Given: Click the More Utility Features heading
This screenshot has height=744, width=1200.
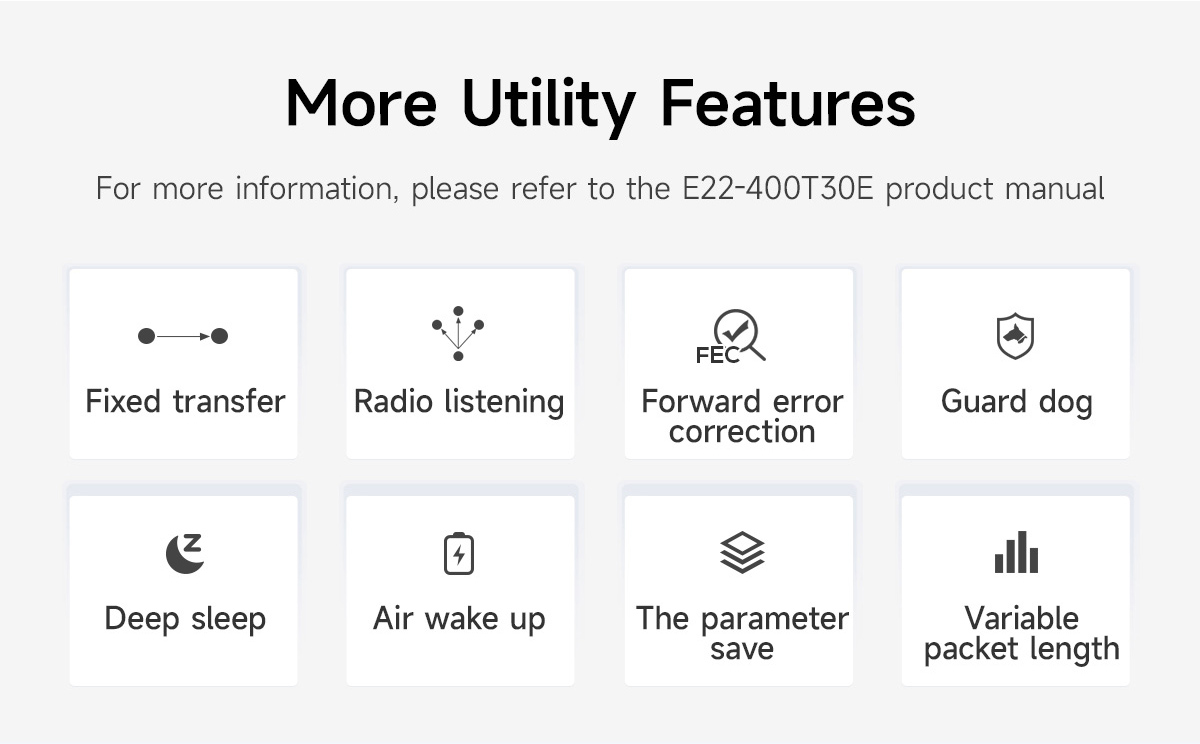Looking at the screenshot, I should (x=600, y=104).
